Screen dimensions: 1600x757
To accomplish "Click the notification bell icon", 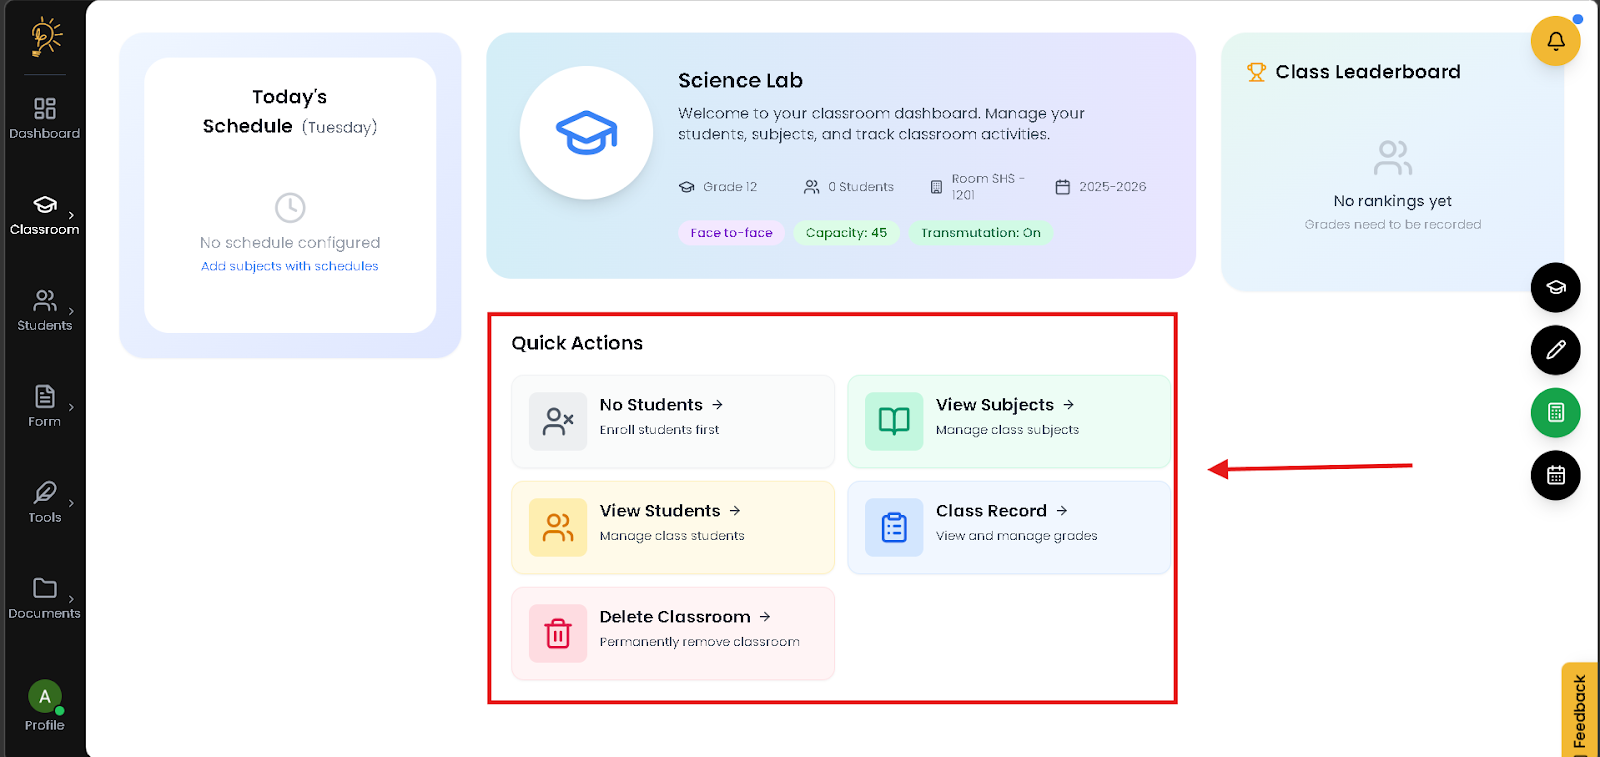I will click(x=1555, y=41).
